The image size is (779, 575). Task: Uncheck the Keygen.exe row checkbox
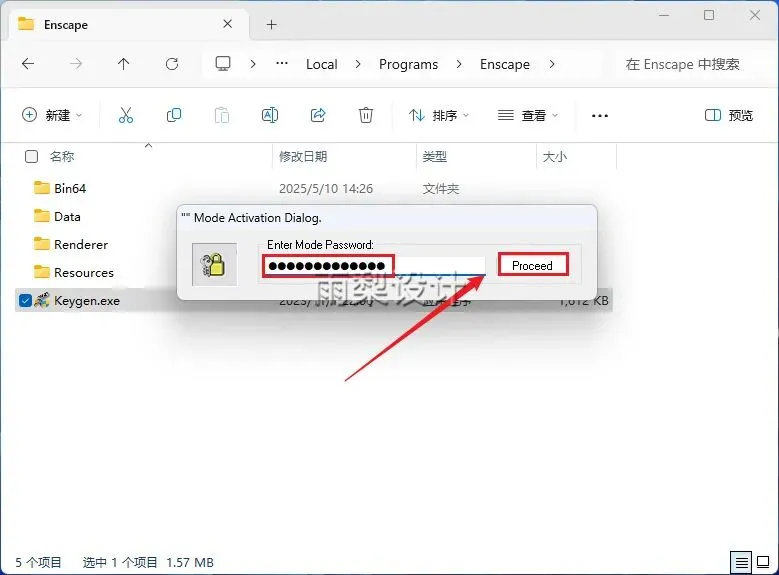click(x=25, y=300)
